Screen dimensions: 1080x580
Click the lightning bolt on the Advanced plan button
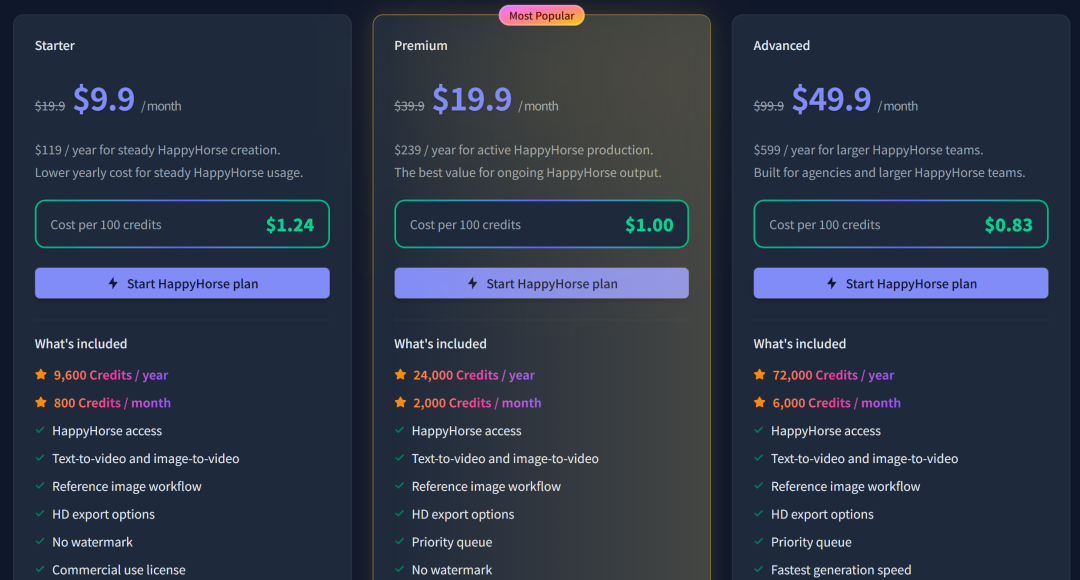tap(832, 284)
